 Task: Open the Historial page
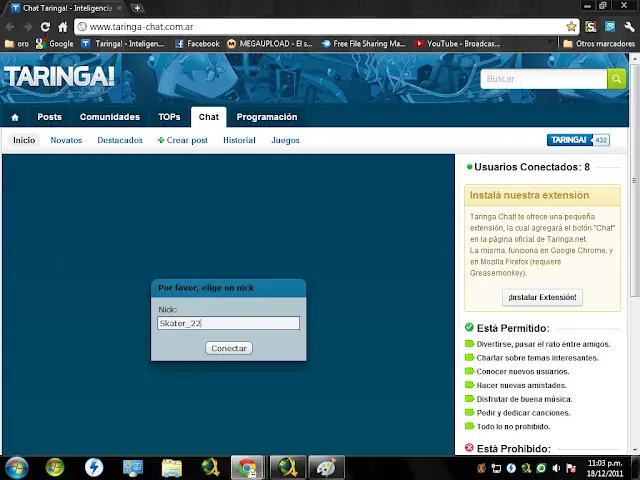(239, 140)
